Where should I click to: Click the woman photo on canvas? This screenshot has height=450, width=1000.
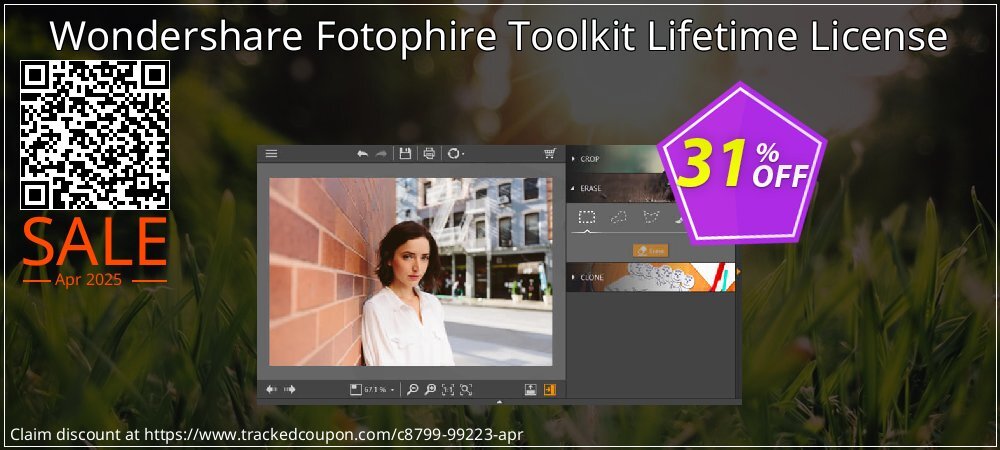[x=411, y=272]
